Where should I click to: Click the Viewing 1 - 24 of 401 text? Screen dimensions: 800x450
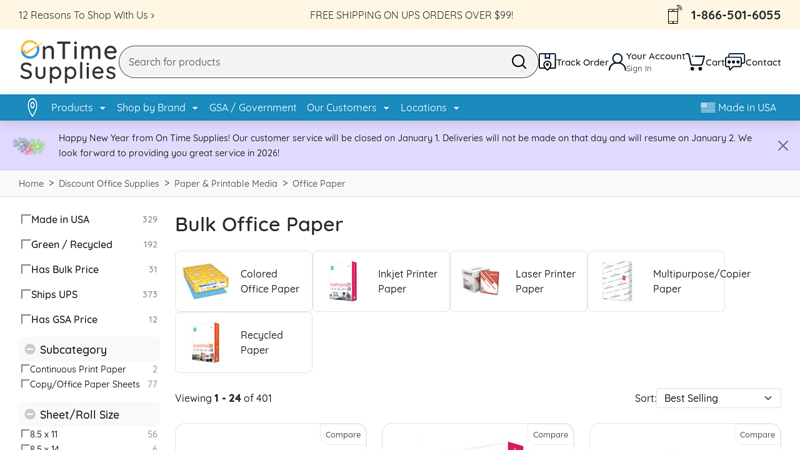pyautogui.click(x=223, y=398)
